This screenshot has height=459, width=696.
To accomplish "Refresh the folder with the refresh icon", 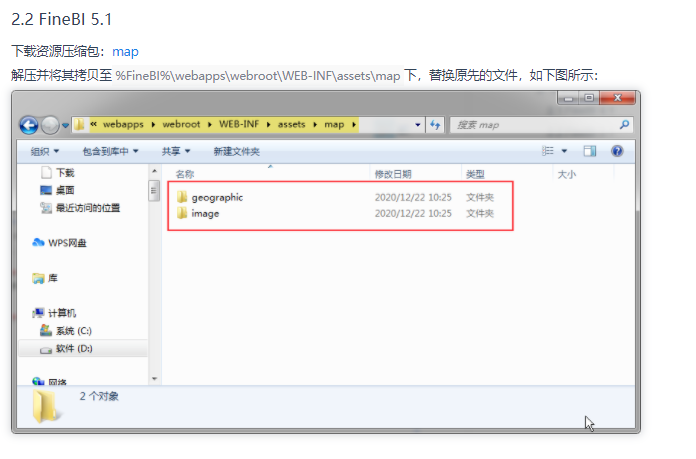I will [x=435, y=125].
